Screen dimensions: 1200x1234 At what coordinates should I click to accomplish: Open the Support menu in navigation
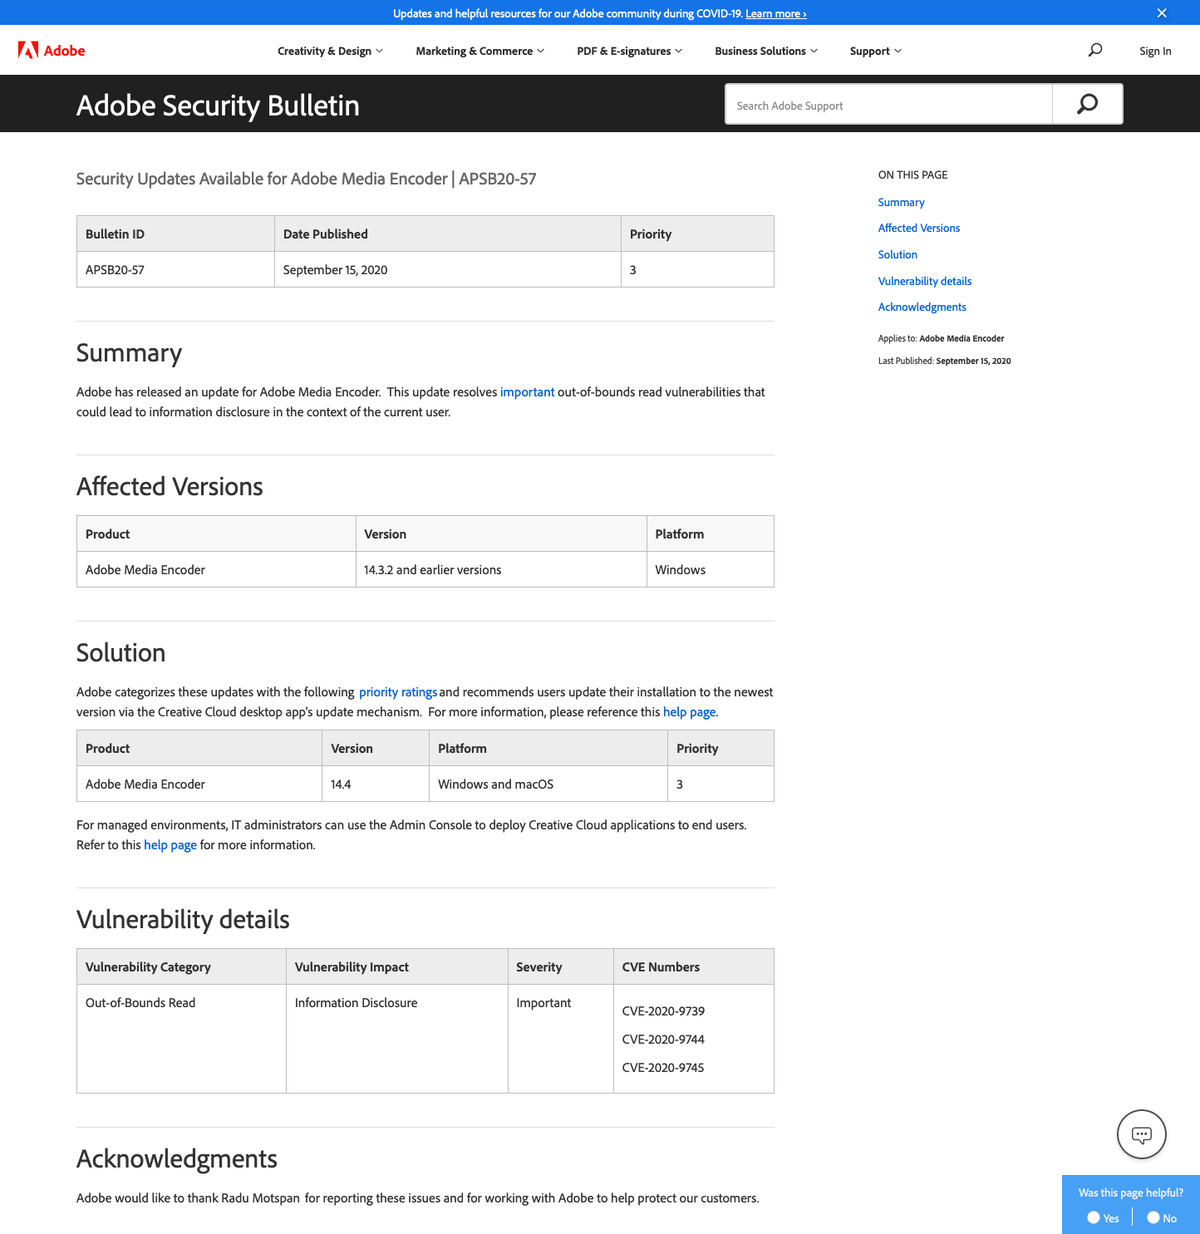[x=875, y=51]
